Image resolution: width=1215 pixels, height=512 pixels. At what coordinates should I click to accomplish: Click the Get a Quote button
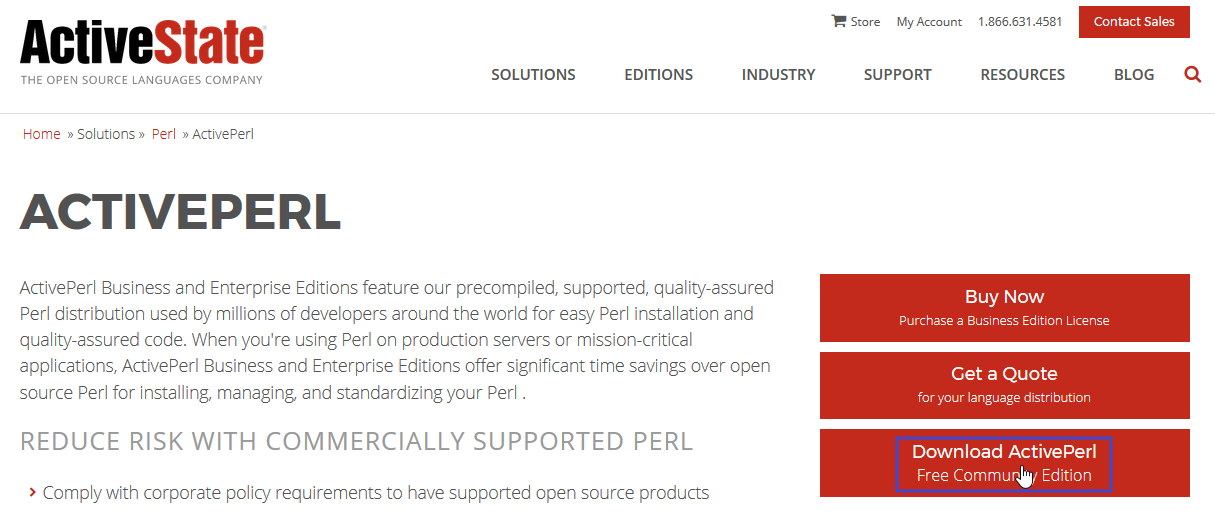[x=1004, y=385]
